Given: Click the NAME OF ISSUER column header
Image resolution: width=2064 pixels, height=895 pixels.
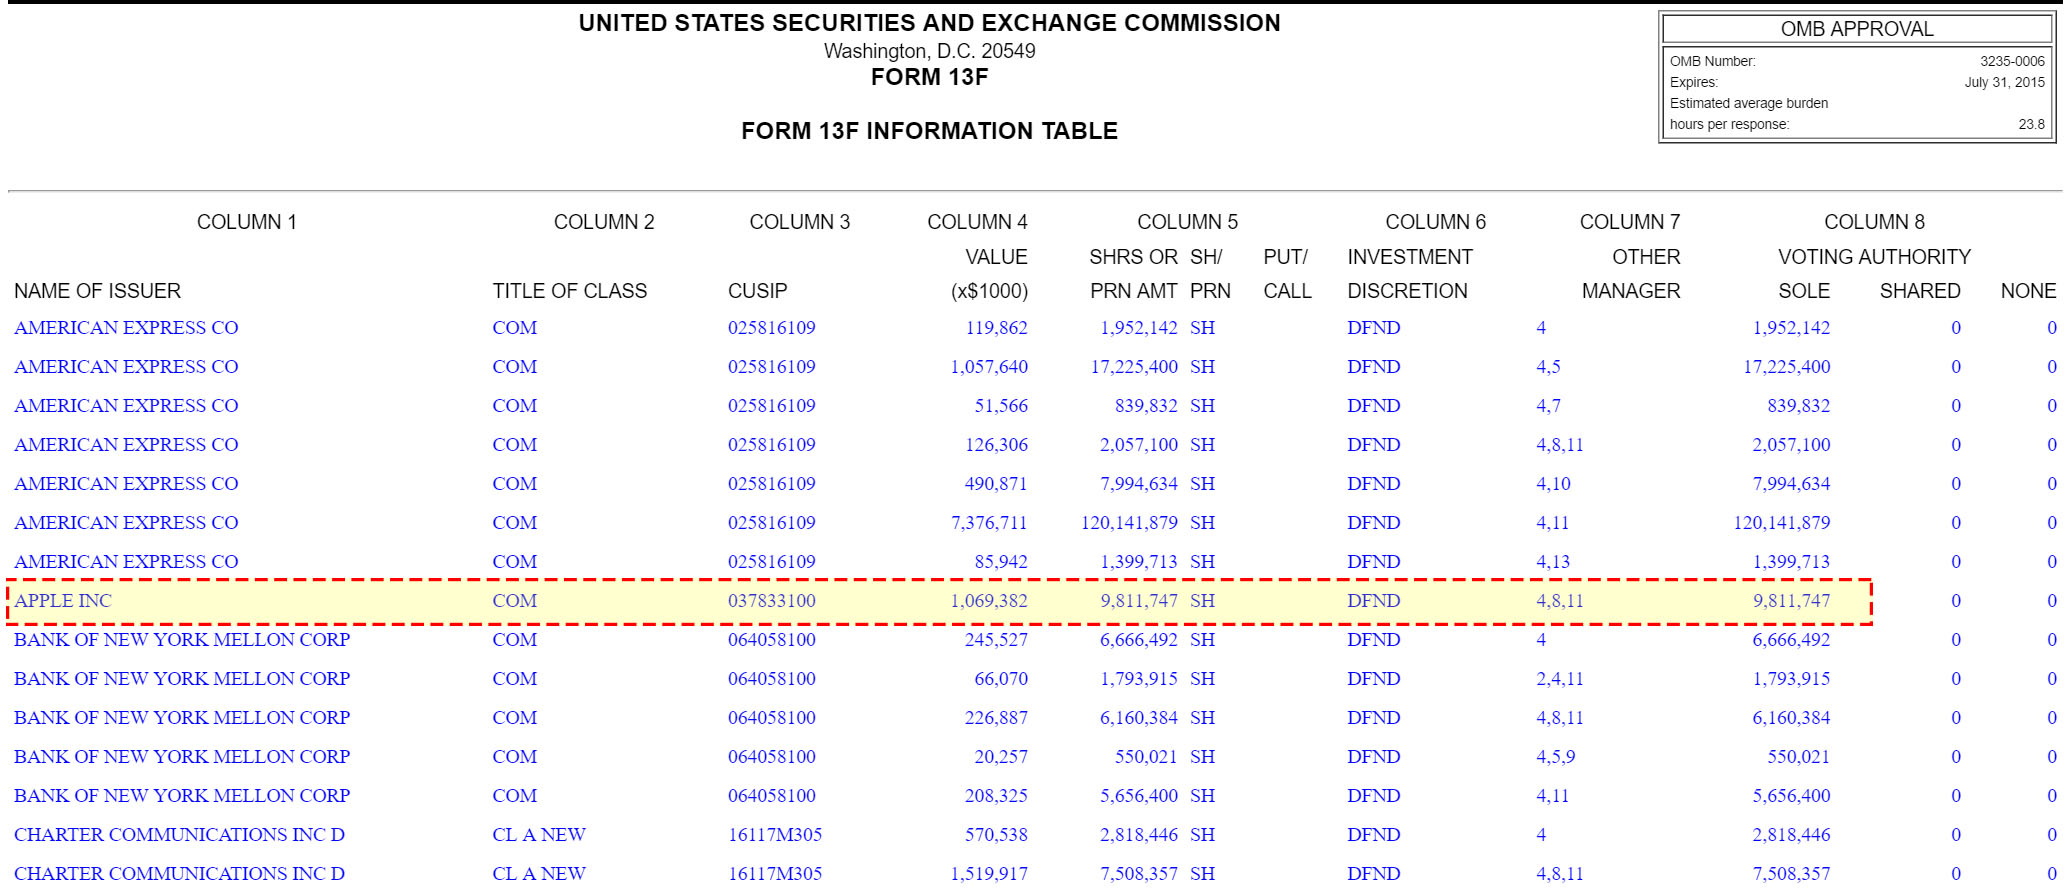Looking at the screenshot, I should [x=97, y=291].
